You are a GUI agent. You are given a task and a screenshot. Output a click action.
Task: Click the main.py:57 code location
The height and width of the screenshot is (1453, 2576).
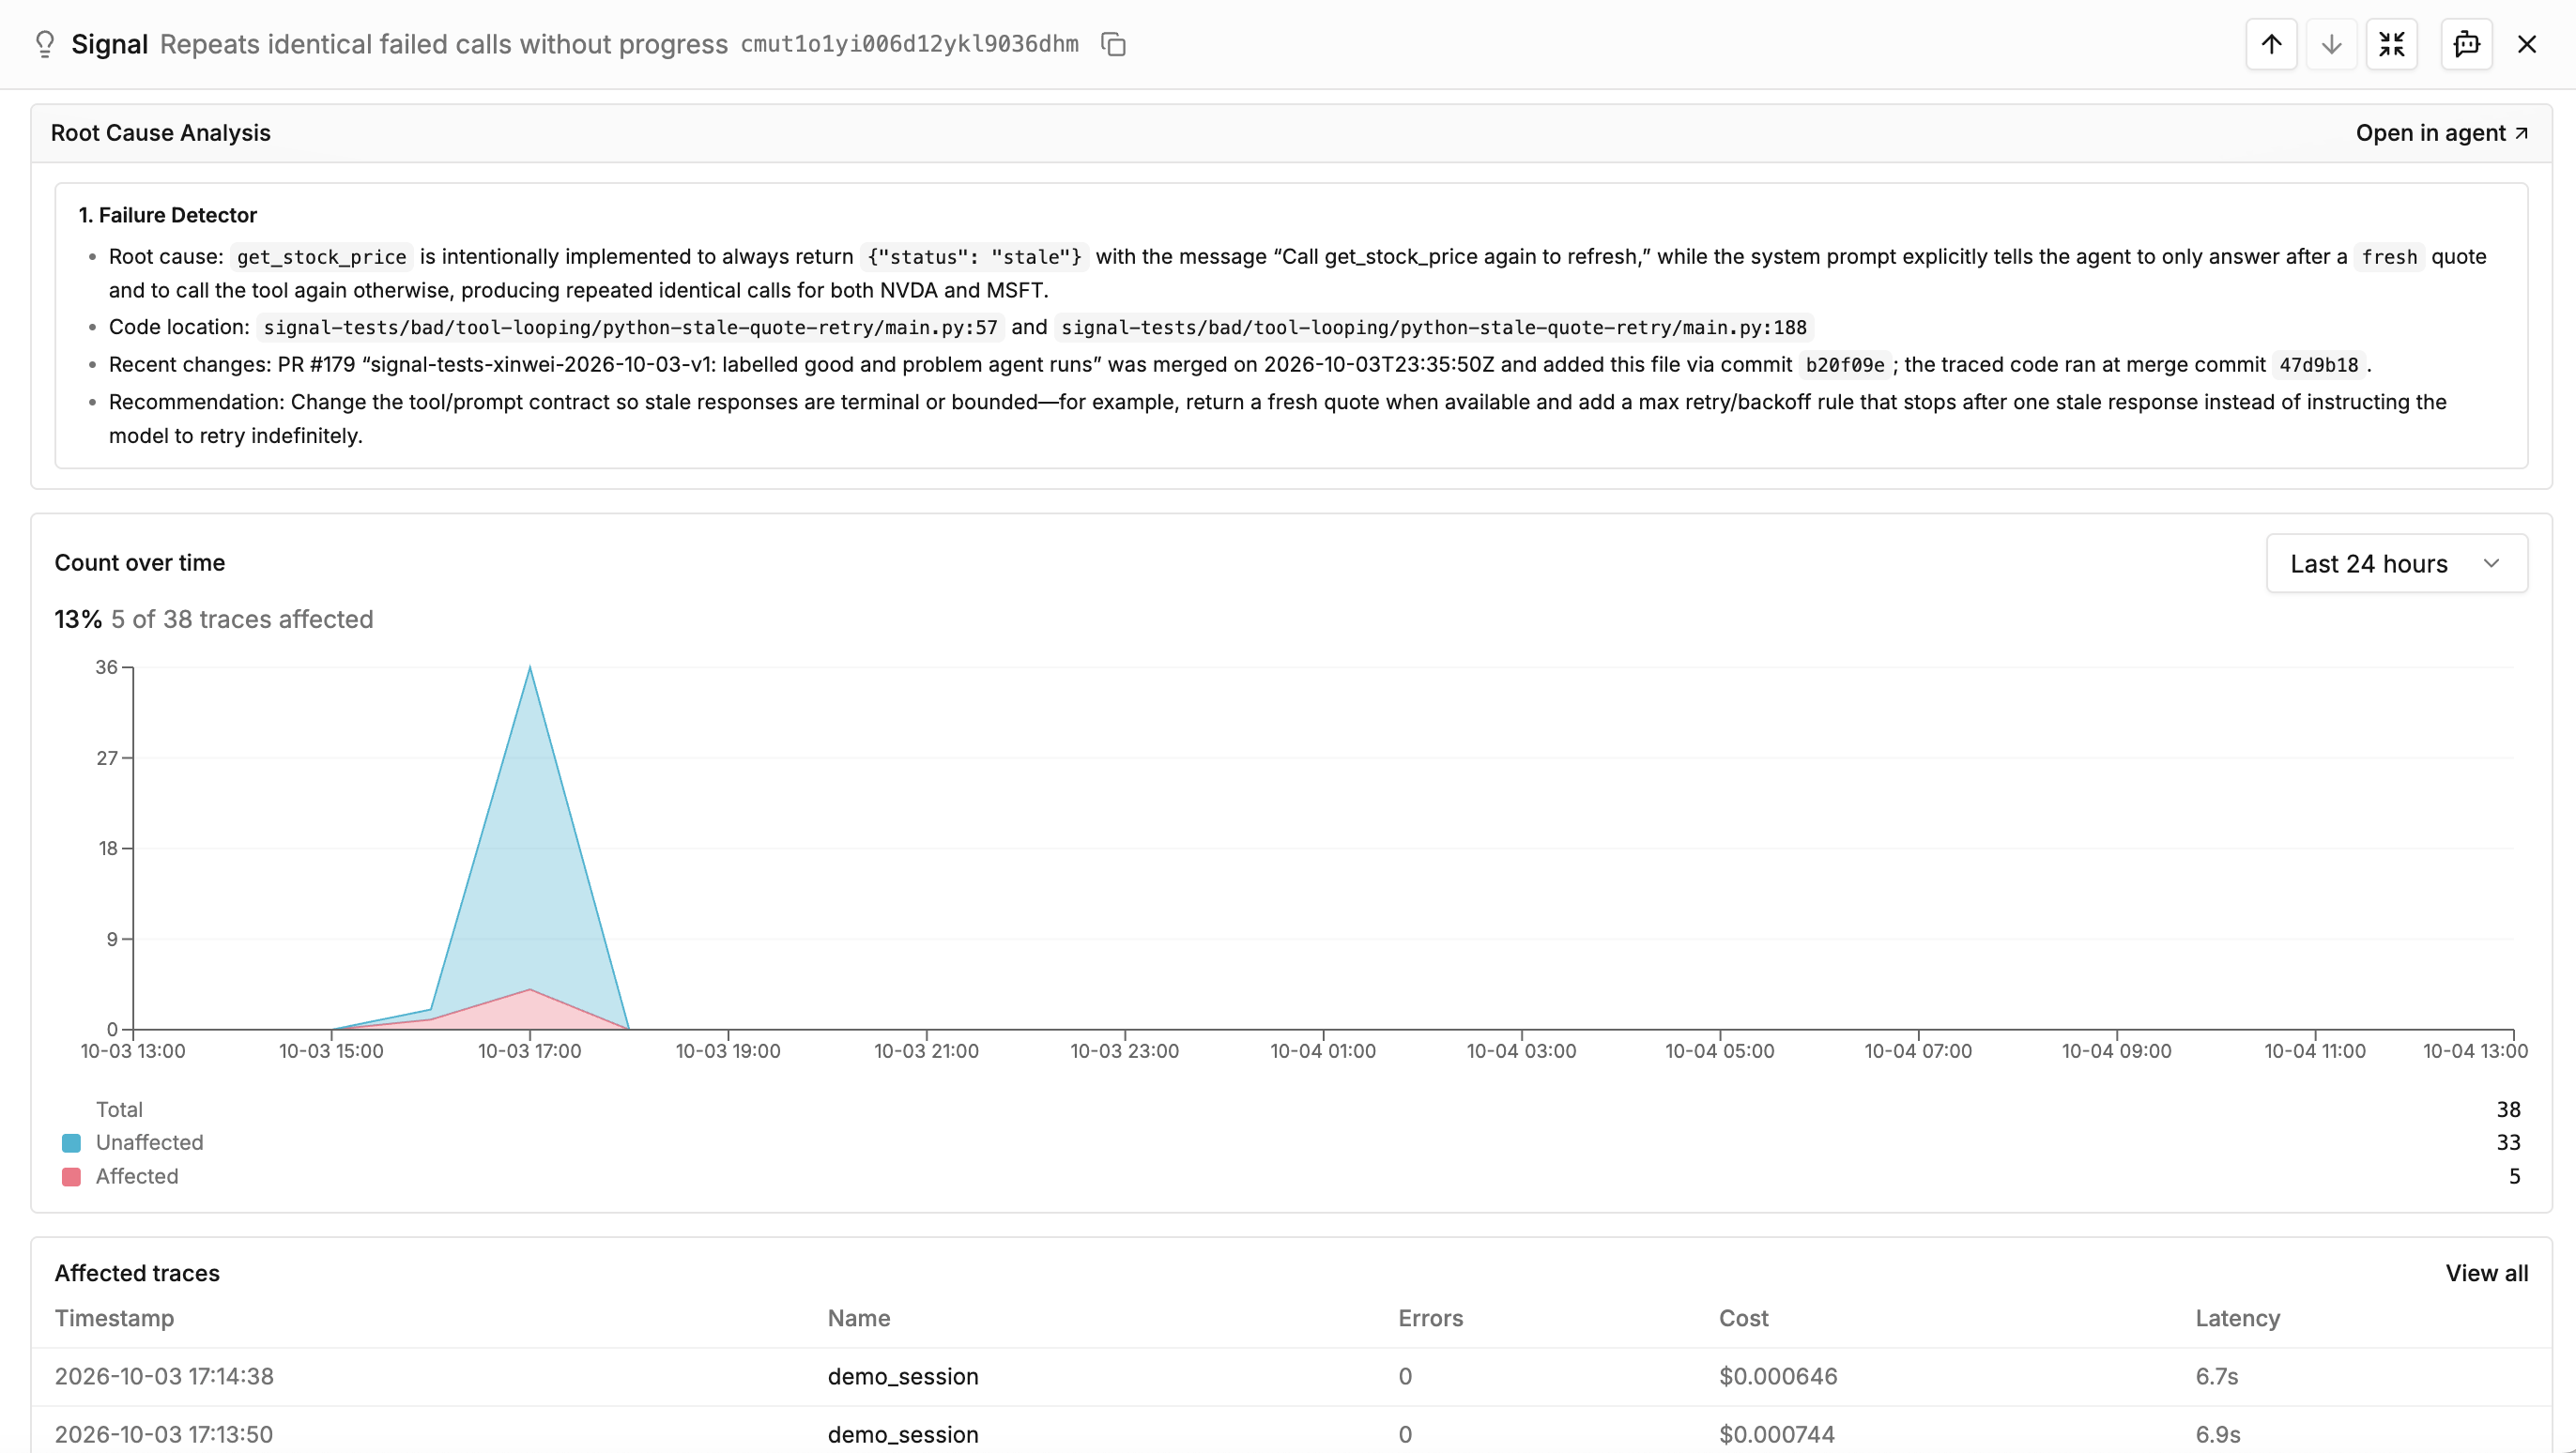coord(630,327)
